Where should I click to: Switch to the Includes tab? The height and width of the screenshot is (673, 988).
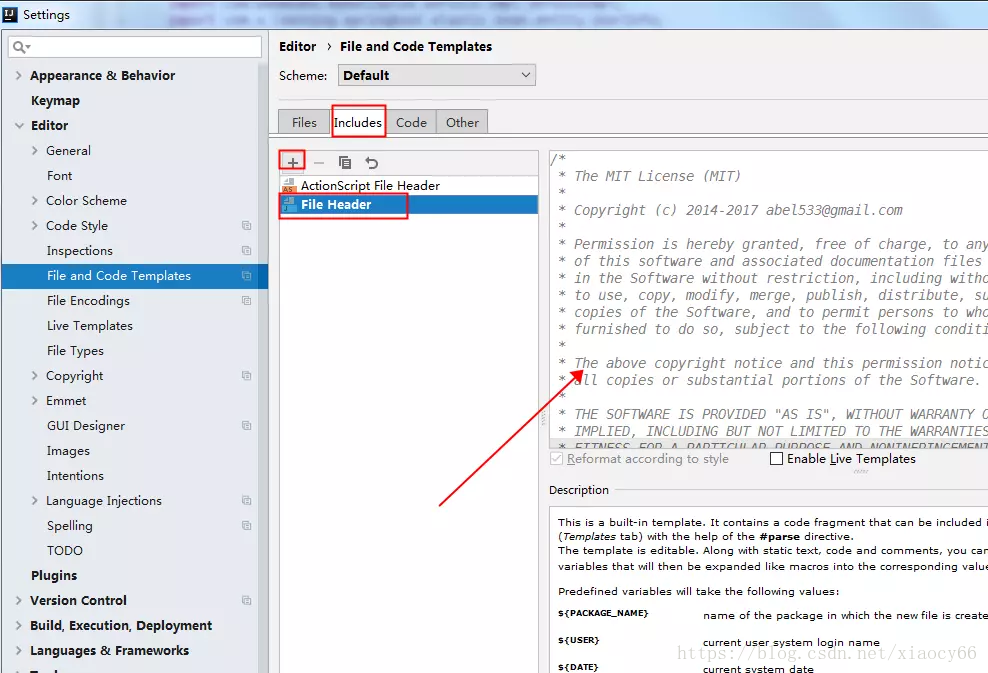click(x=358, y=122)
